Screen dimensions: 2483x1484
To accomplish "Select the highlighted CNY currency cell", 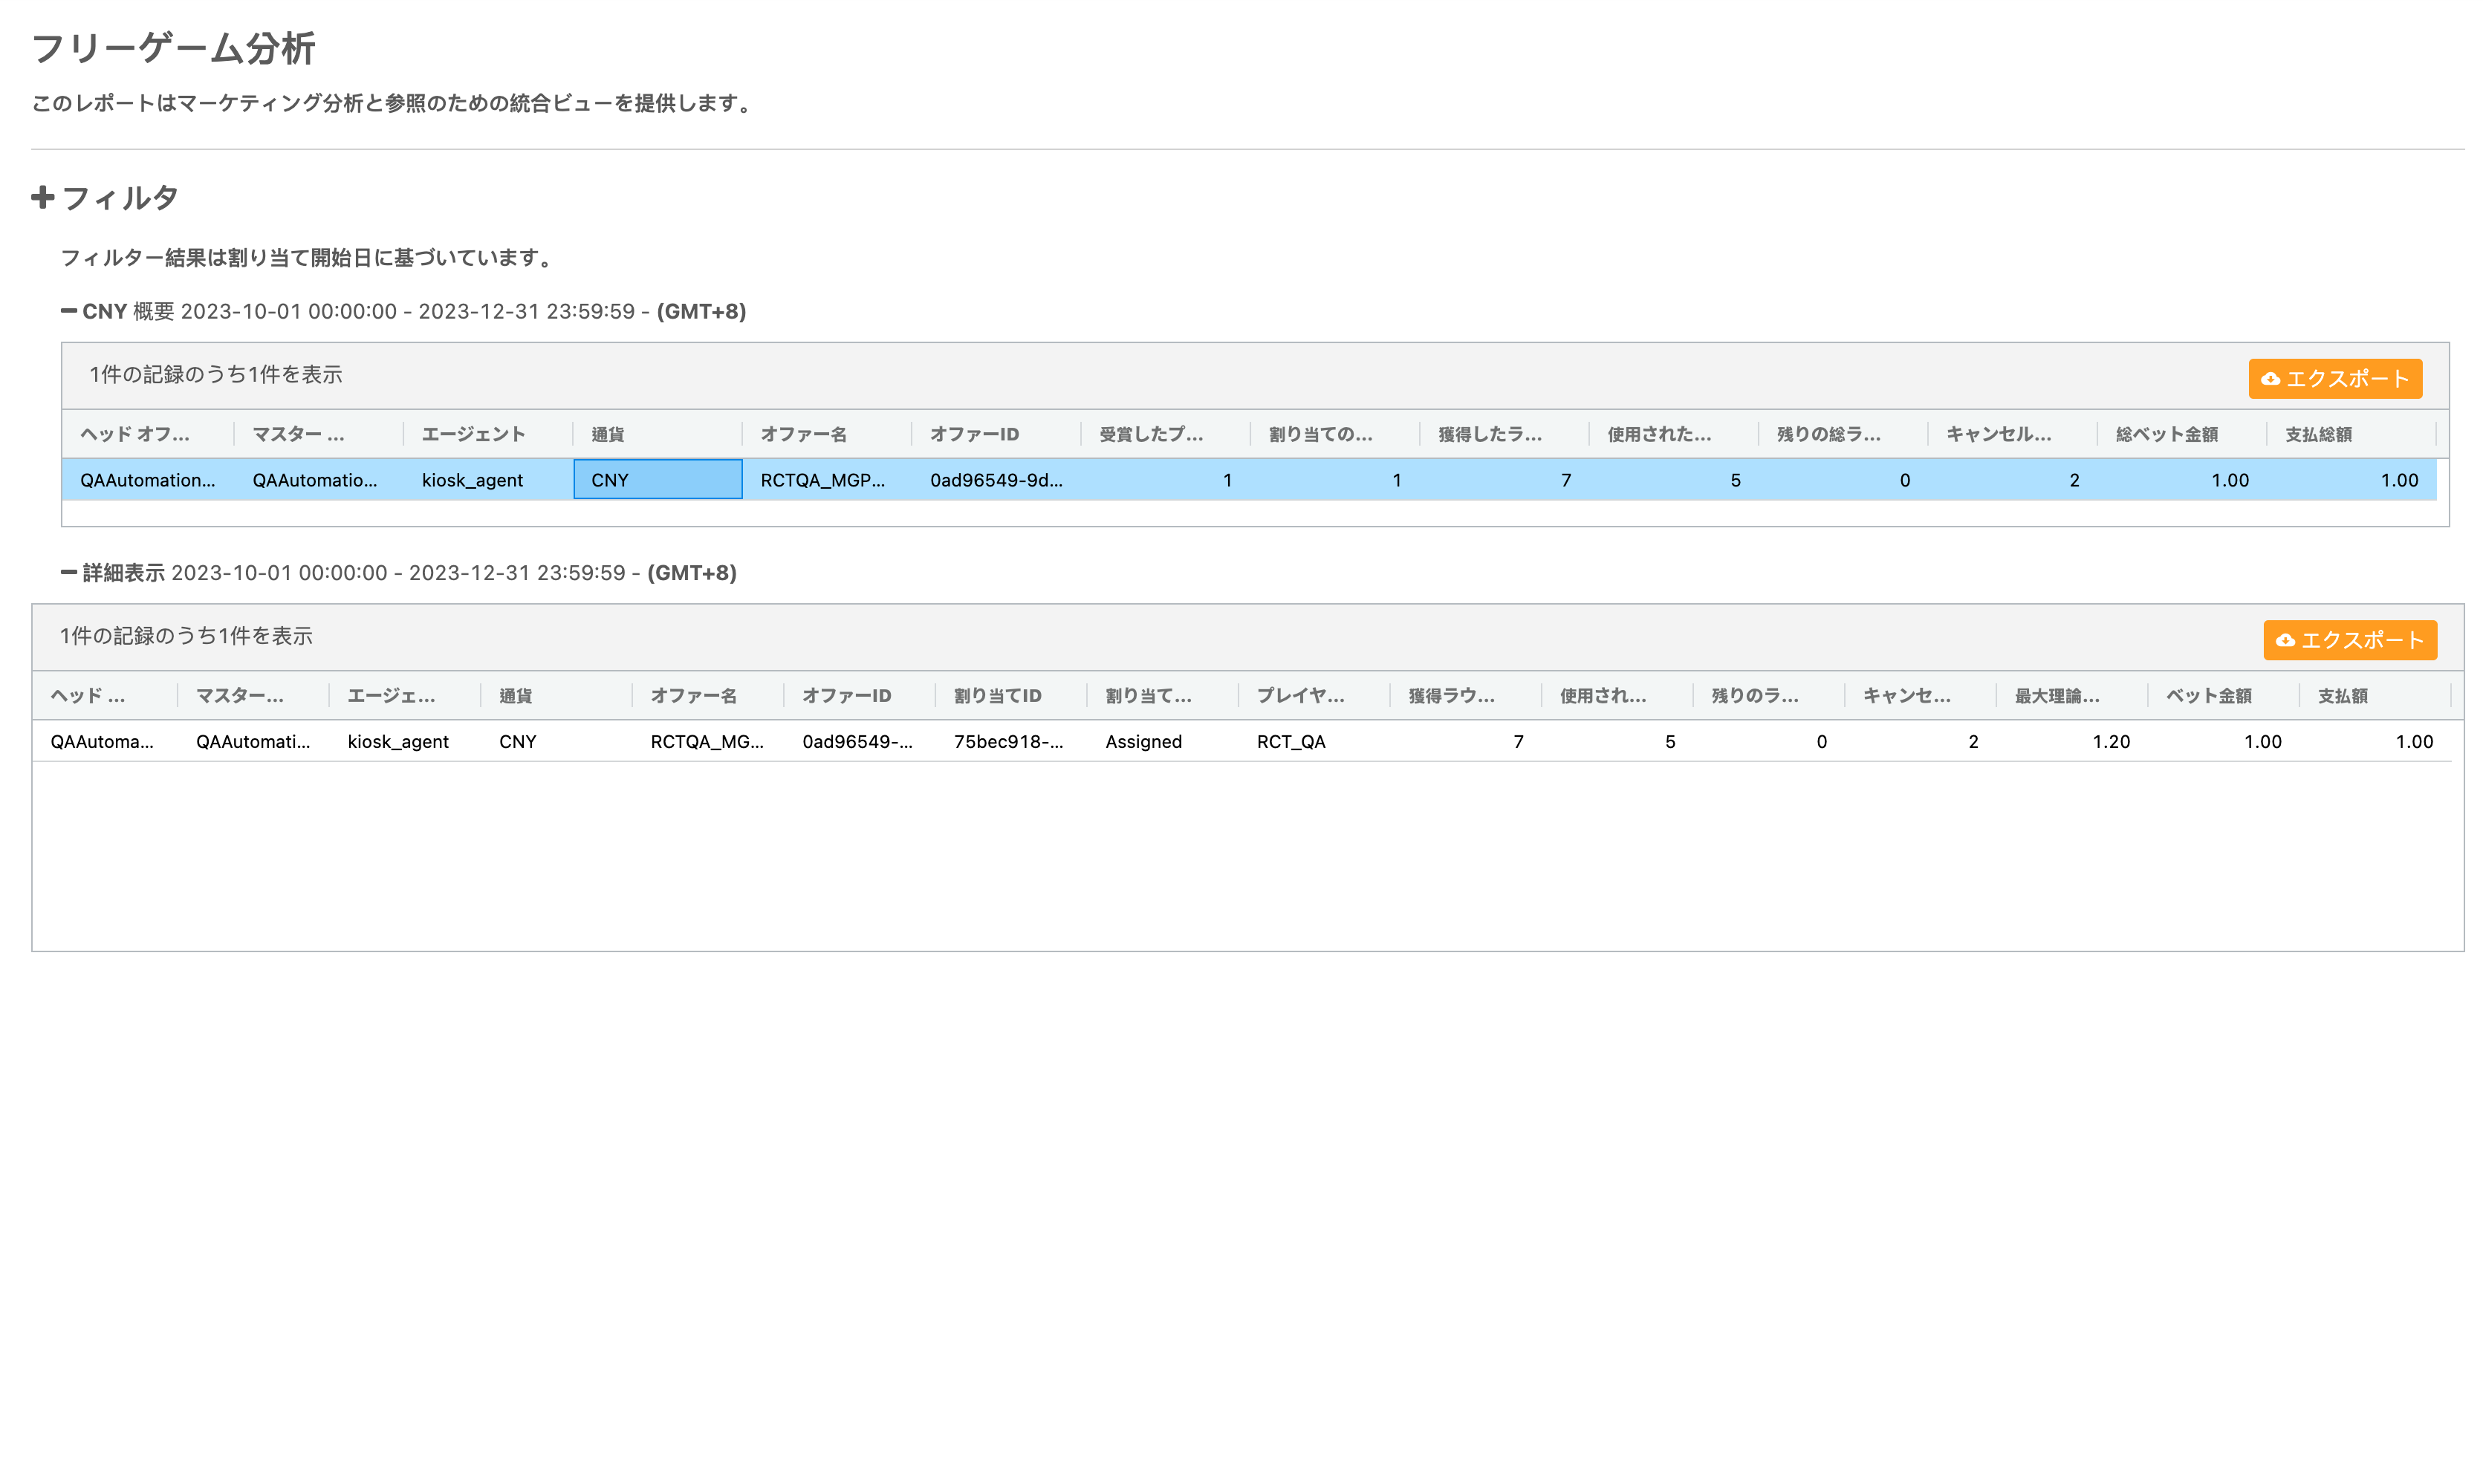I will [657, 480].
